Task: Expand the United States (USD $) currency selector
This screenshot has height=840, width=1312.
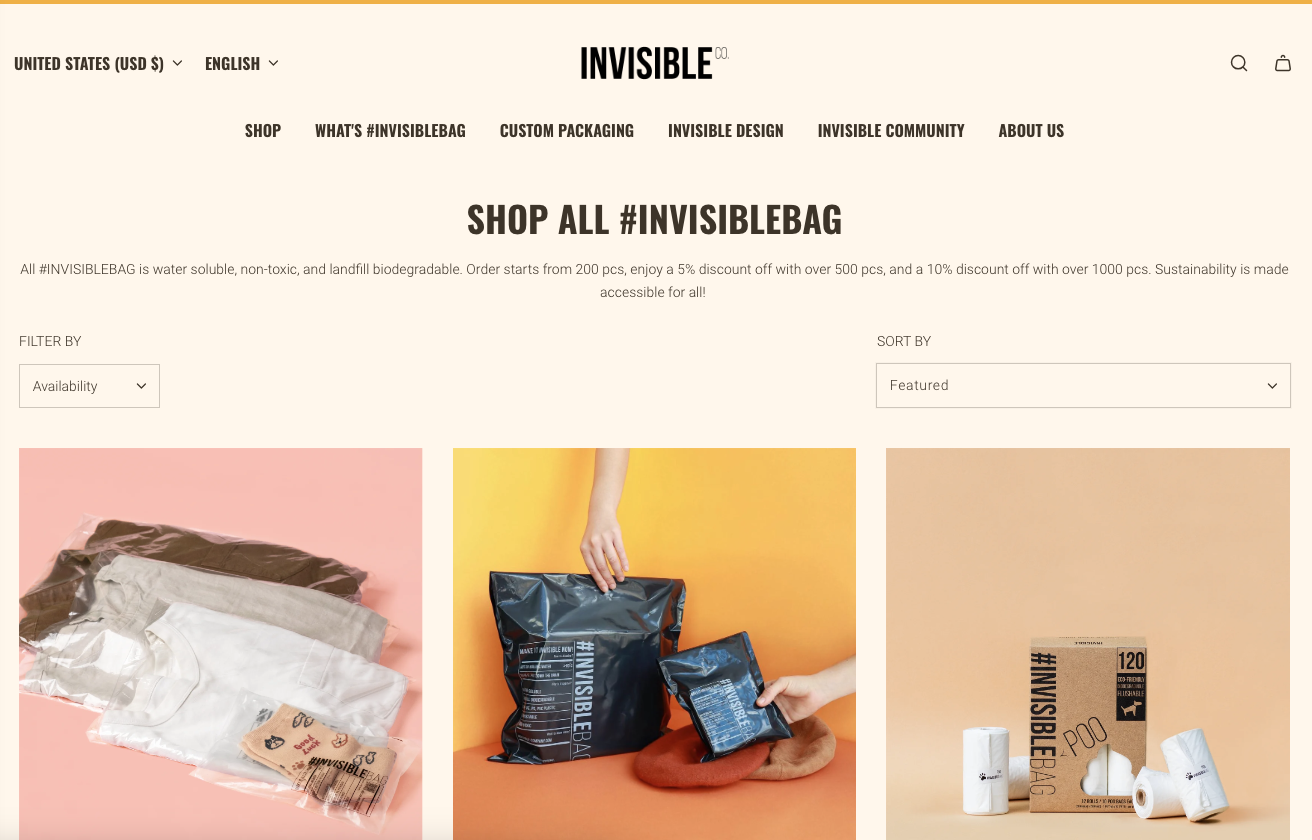Action: point(98,63)
